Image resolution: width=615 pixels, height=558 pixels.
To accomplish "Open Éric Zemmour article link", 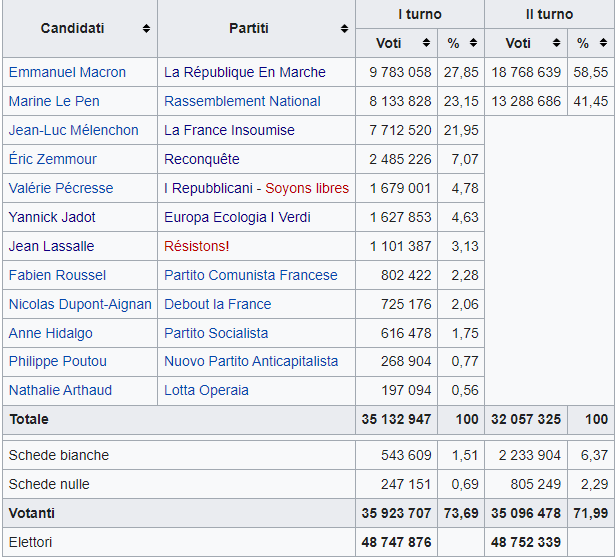I will pos(53,159).
